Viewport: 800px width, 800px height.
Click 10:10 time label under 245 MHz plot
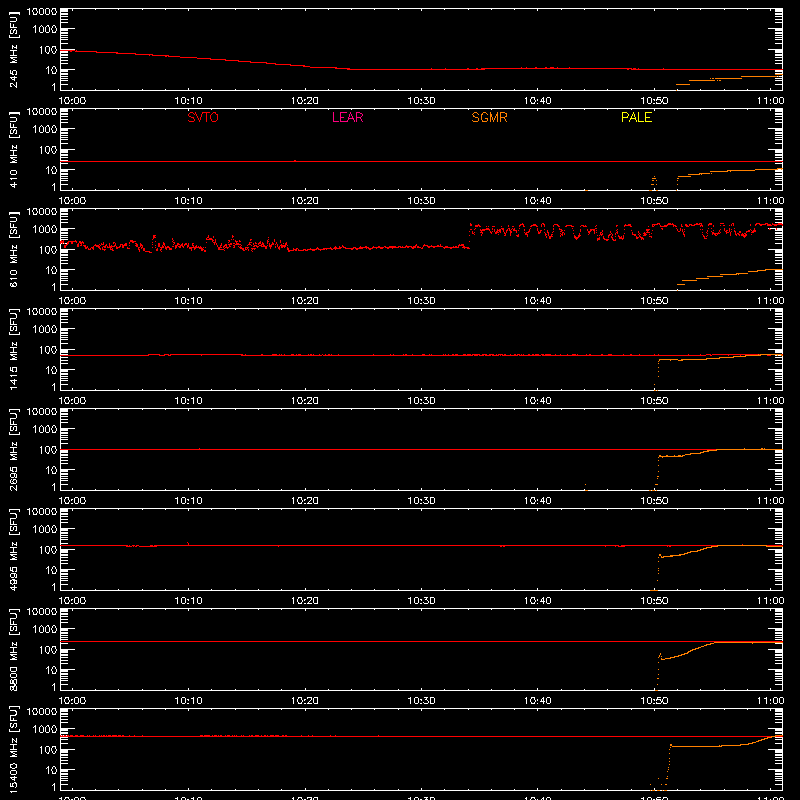[x=188, y=101]
